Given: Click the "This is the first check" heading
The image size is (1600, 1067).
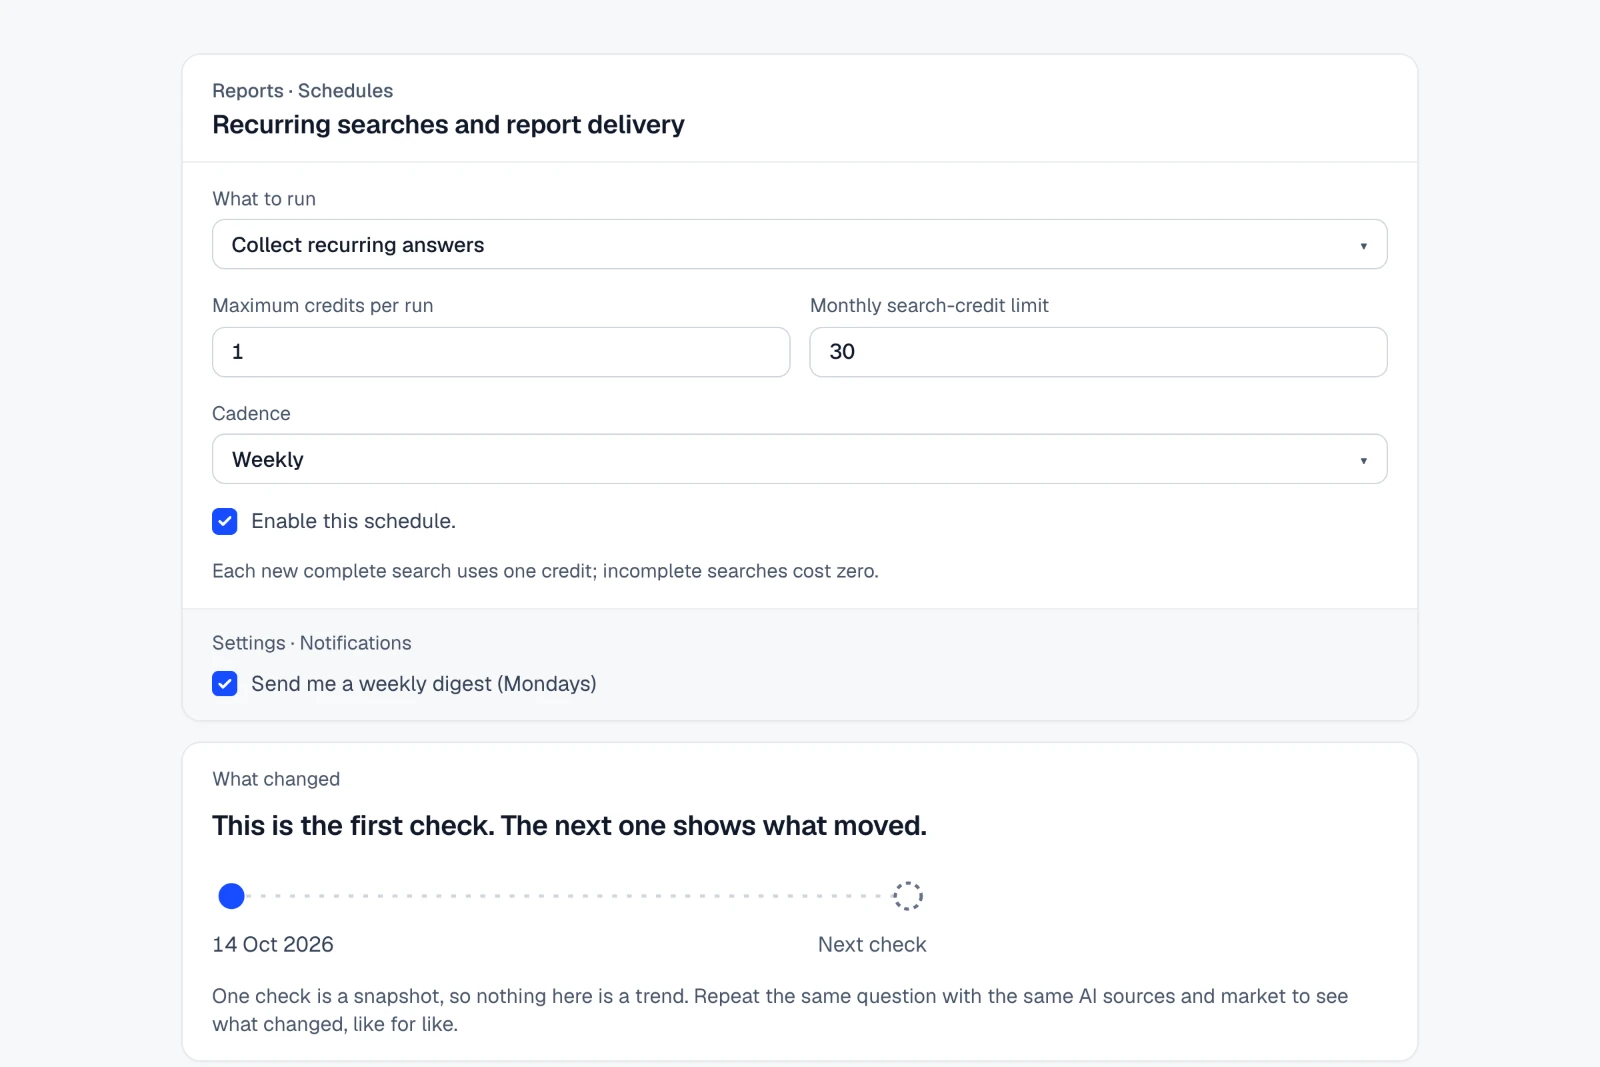Looking at the screenshot, I should pyautogui.click(x=569, y=826).
